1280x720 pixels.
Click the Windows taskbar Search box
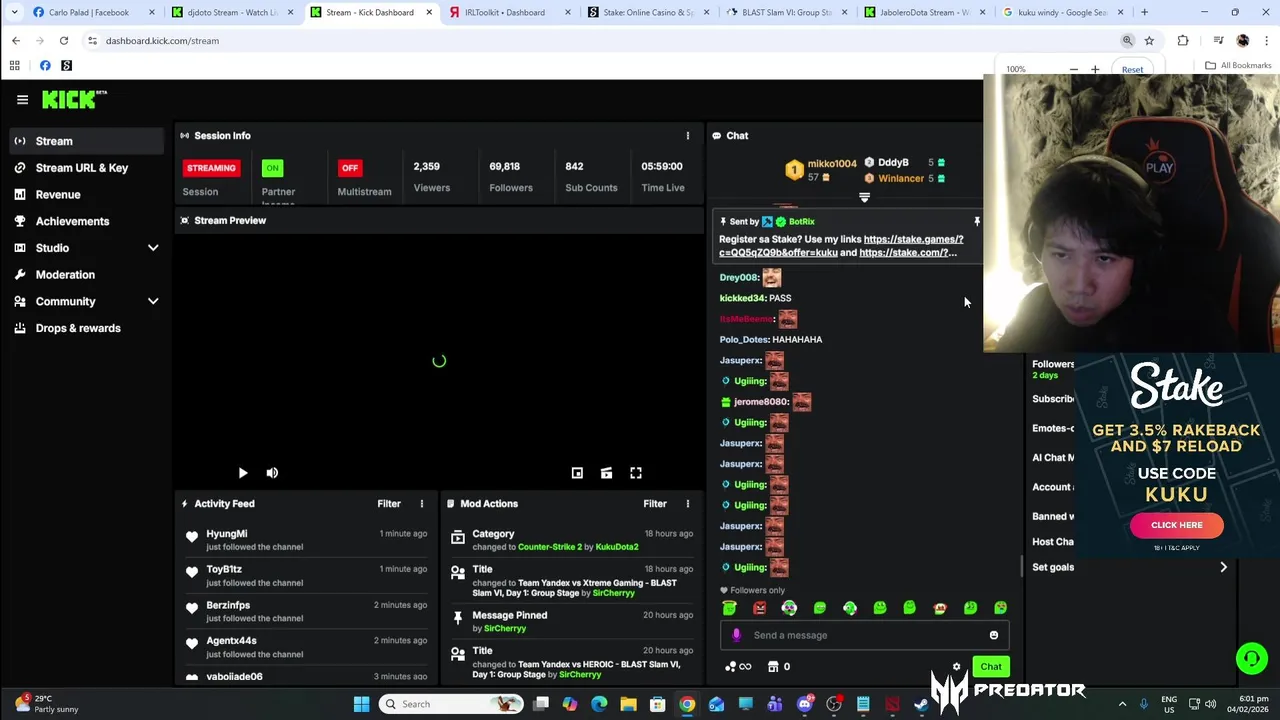[x=453, y=704]
